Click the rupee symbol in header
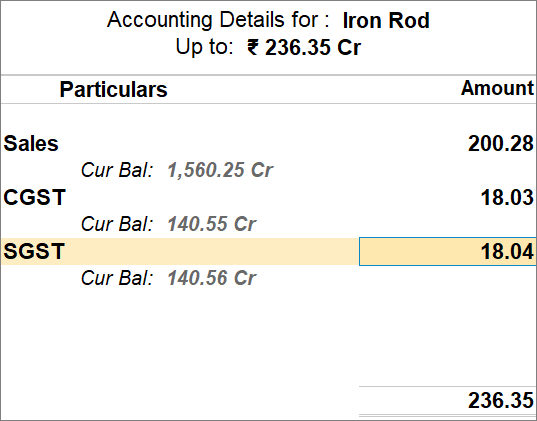The image size is (537, 421). pos(253,47)
